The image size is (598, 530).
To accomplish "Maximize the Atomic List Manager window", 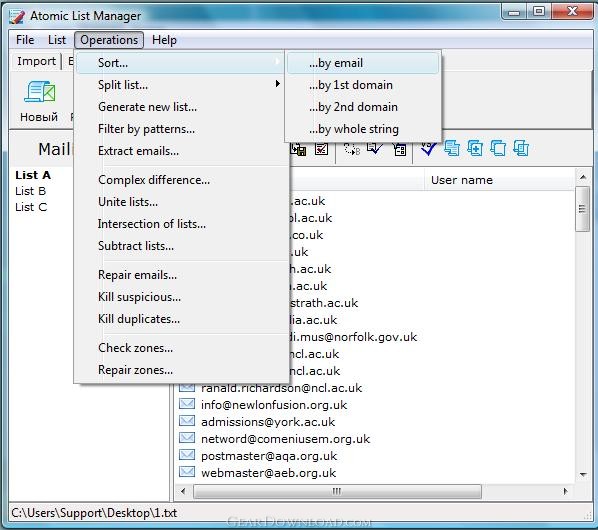I will 539,11.
